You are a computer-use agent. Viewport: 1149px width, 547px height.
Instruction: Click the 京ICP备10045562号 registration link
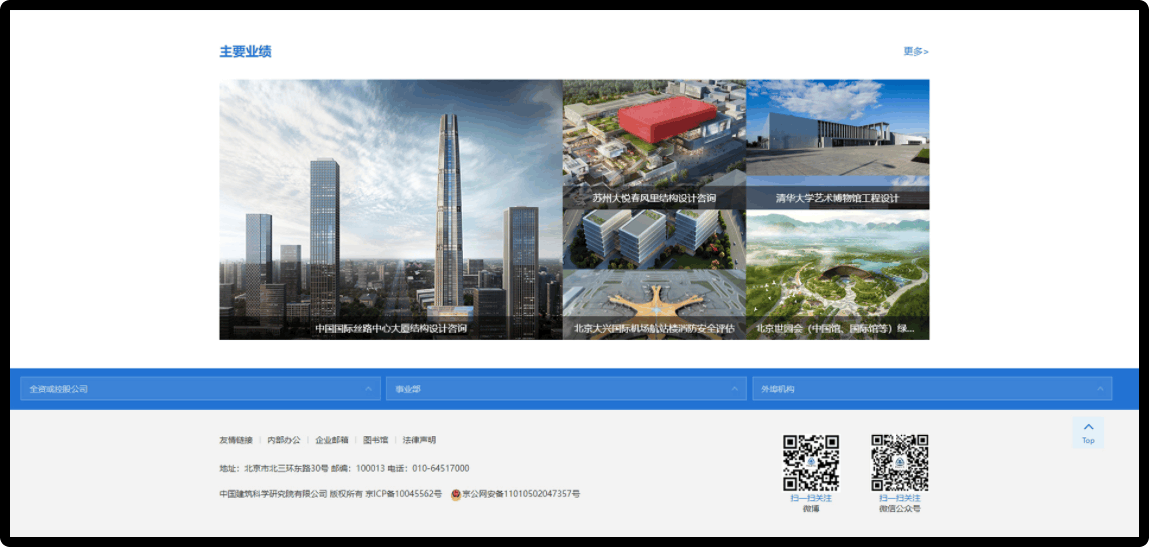(403, 494)
